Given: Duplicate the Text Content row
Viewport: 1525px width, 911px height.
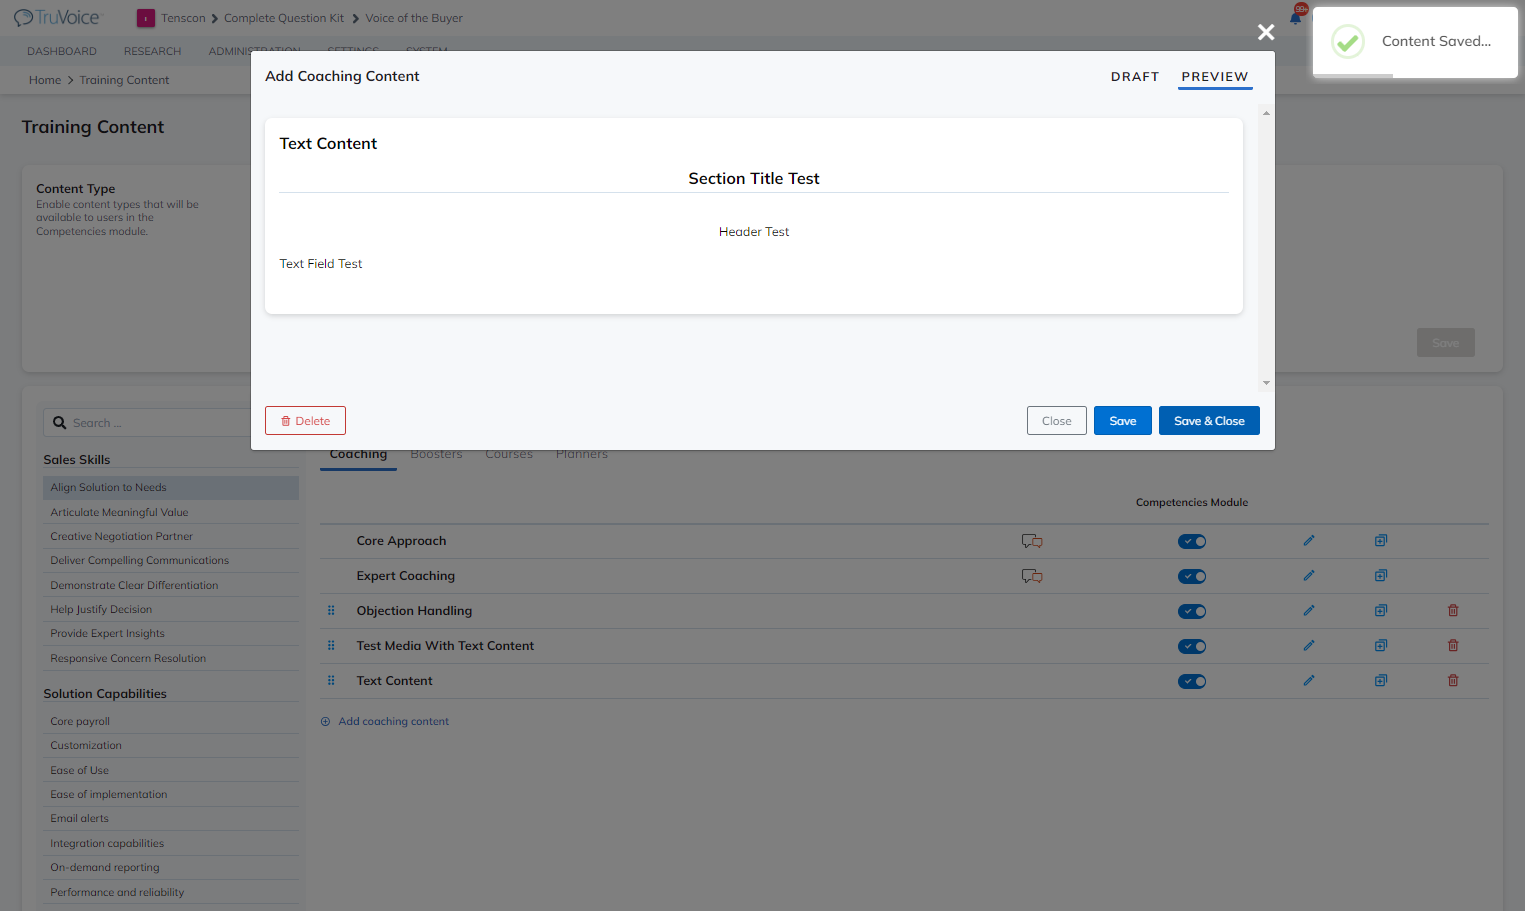Looking at the screenshot, I should 1380,681.
